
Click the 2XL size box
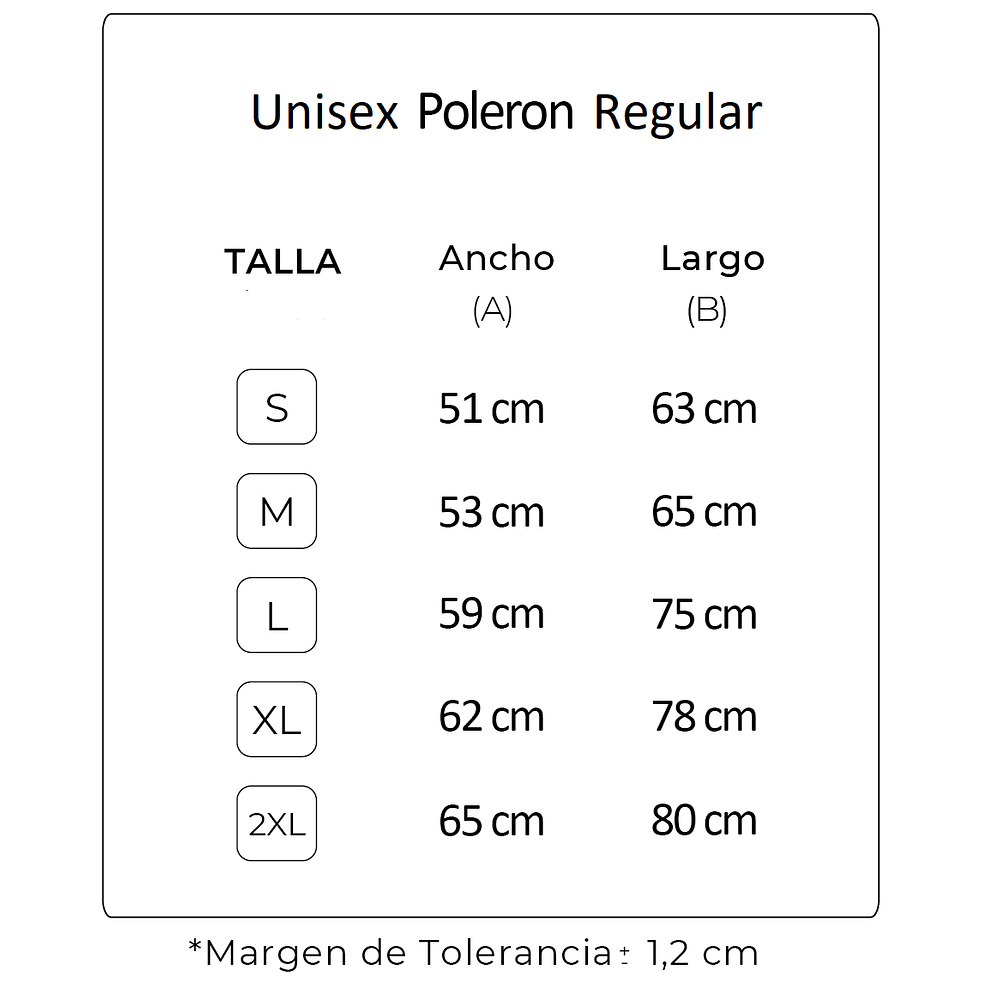276,824
